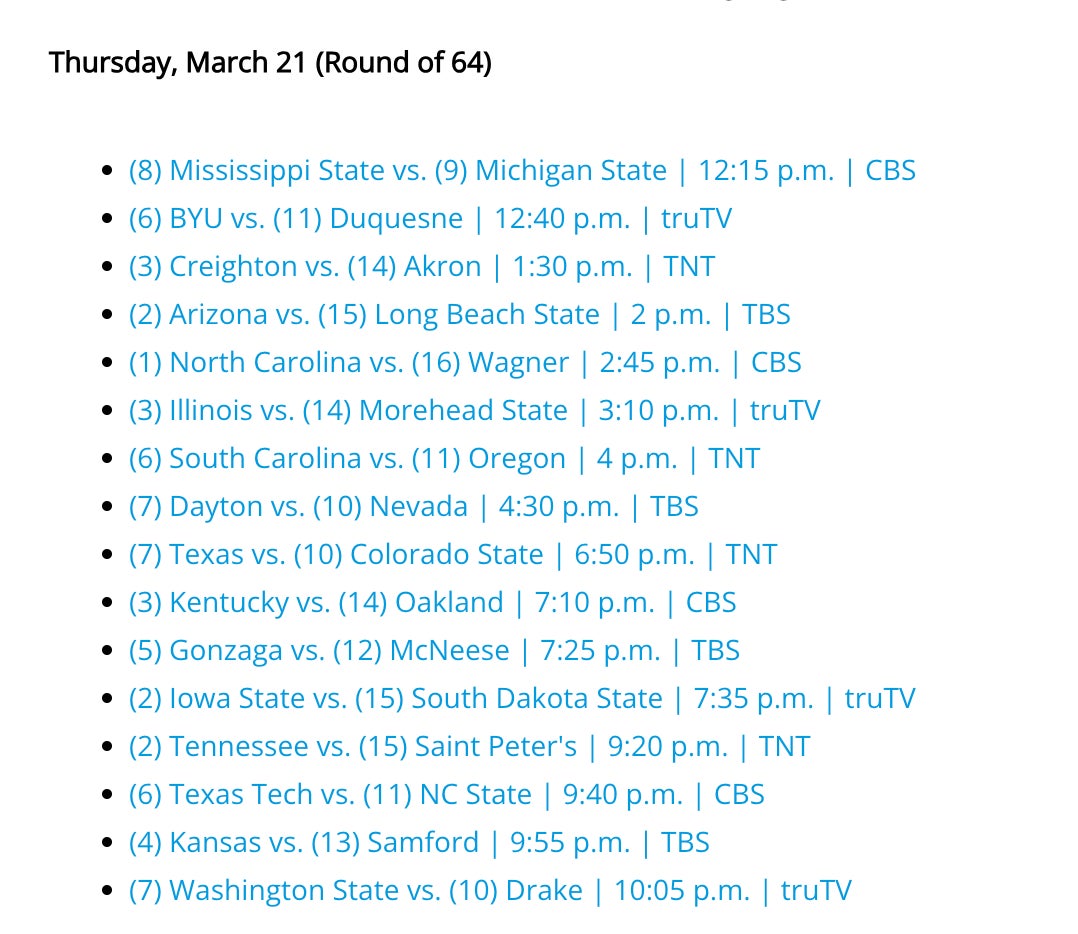Viewport: 1078px width, 934px height.
Task: Open Tennessee vs. Saint Peter's game
Action: (x=469, y=747)
